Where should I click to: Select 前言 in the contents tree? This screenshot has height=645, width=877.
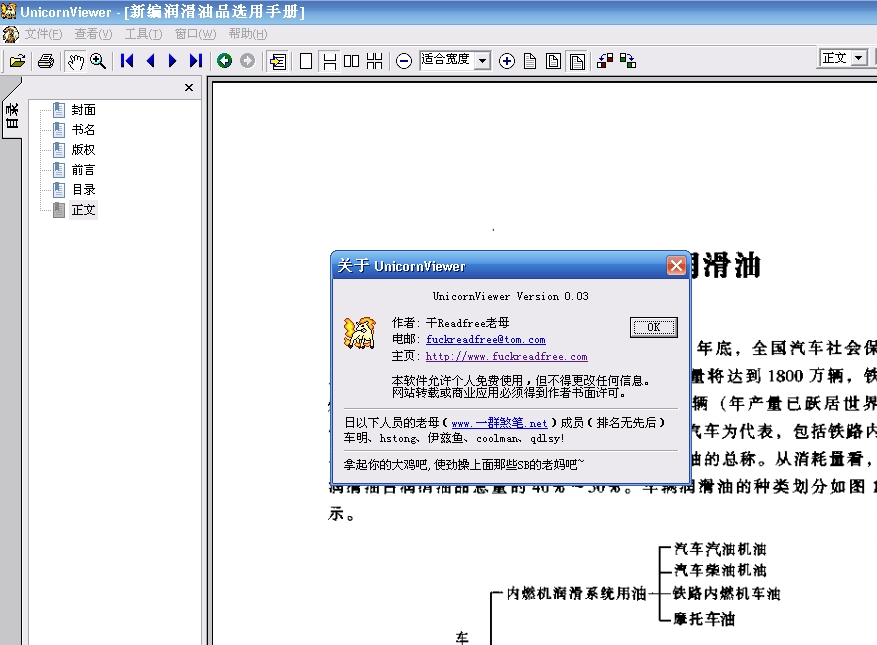pos(83,170)
